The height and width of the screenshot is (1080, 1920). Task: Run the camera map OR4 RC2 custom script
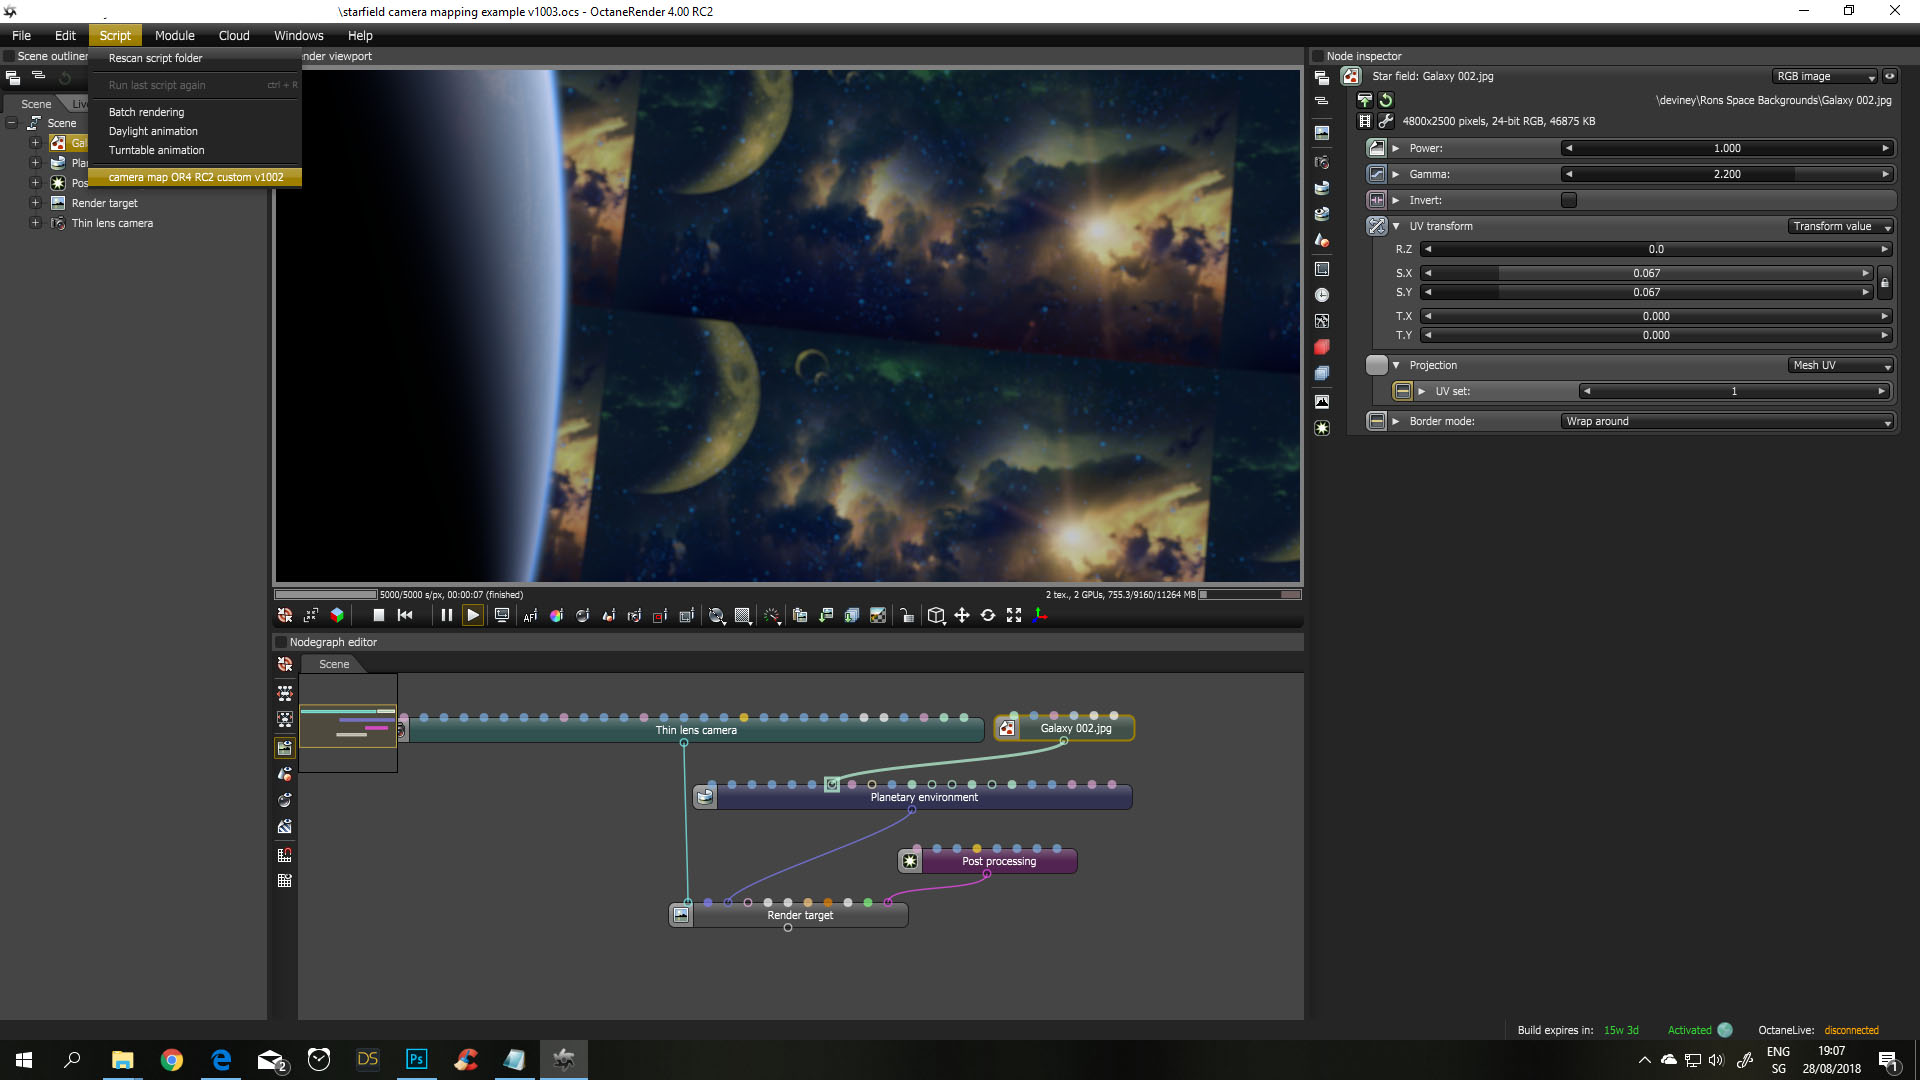tap(196, 177)
